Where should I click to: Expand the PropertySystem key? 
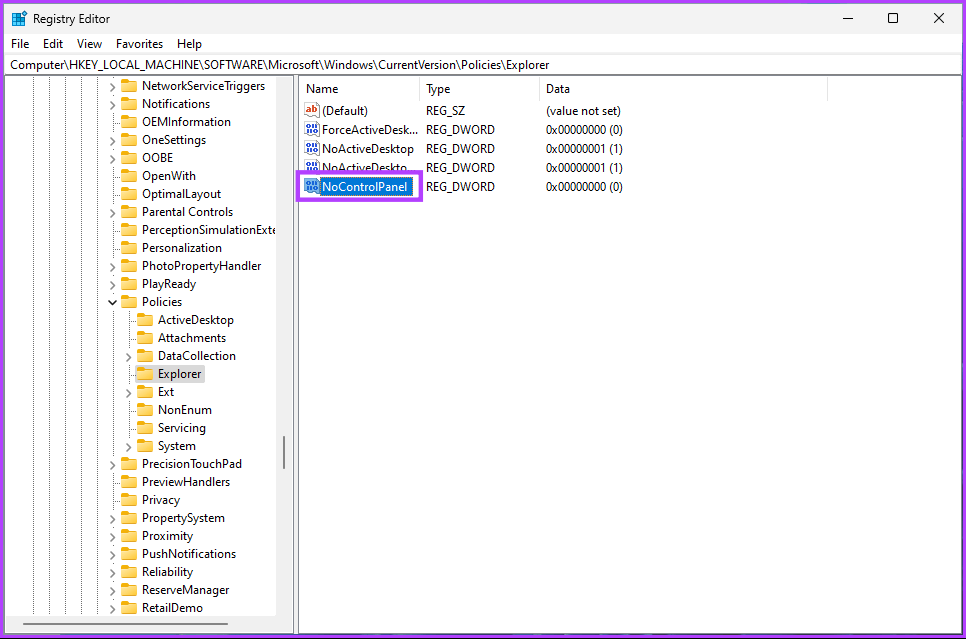112,519
